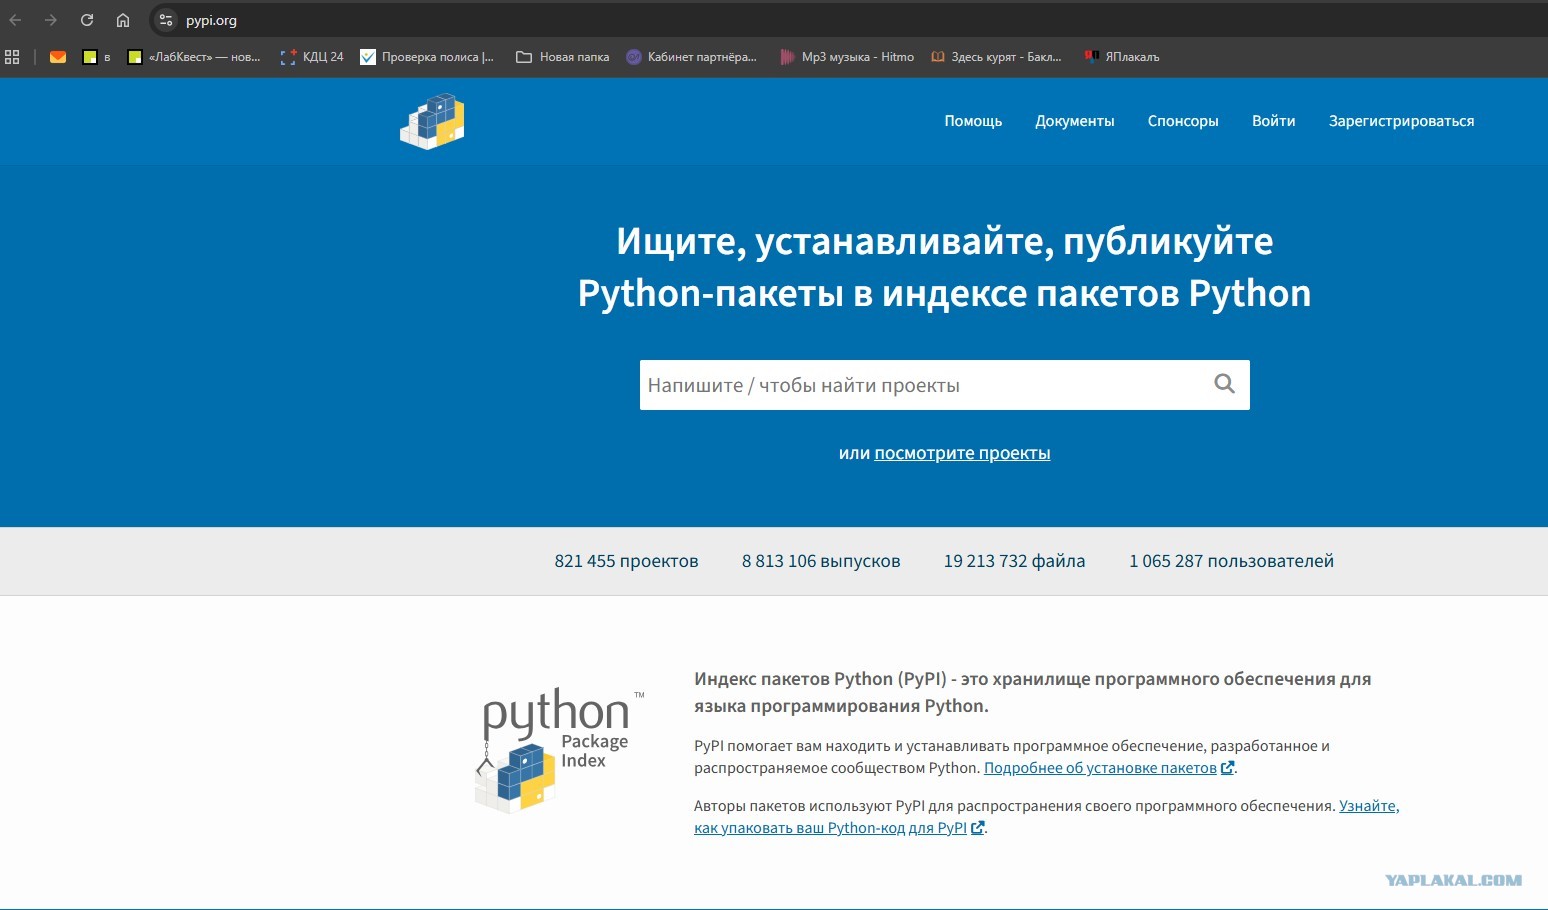
Task: View site information icon next to pypi.org
Action: [x=166, y=20]
